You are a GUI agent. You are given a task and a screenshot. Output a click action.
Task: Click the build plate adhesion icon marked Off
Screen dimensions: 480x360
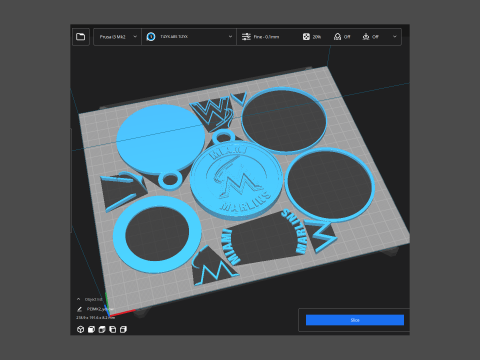coord(366,37)
